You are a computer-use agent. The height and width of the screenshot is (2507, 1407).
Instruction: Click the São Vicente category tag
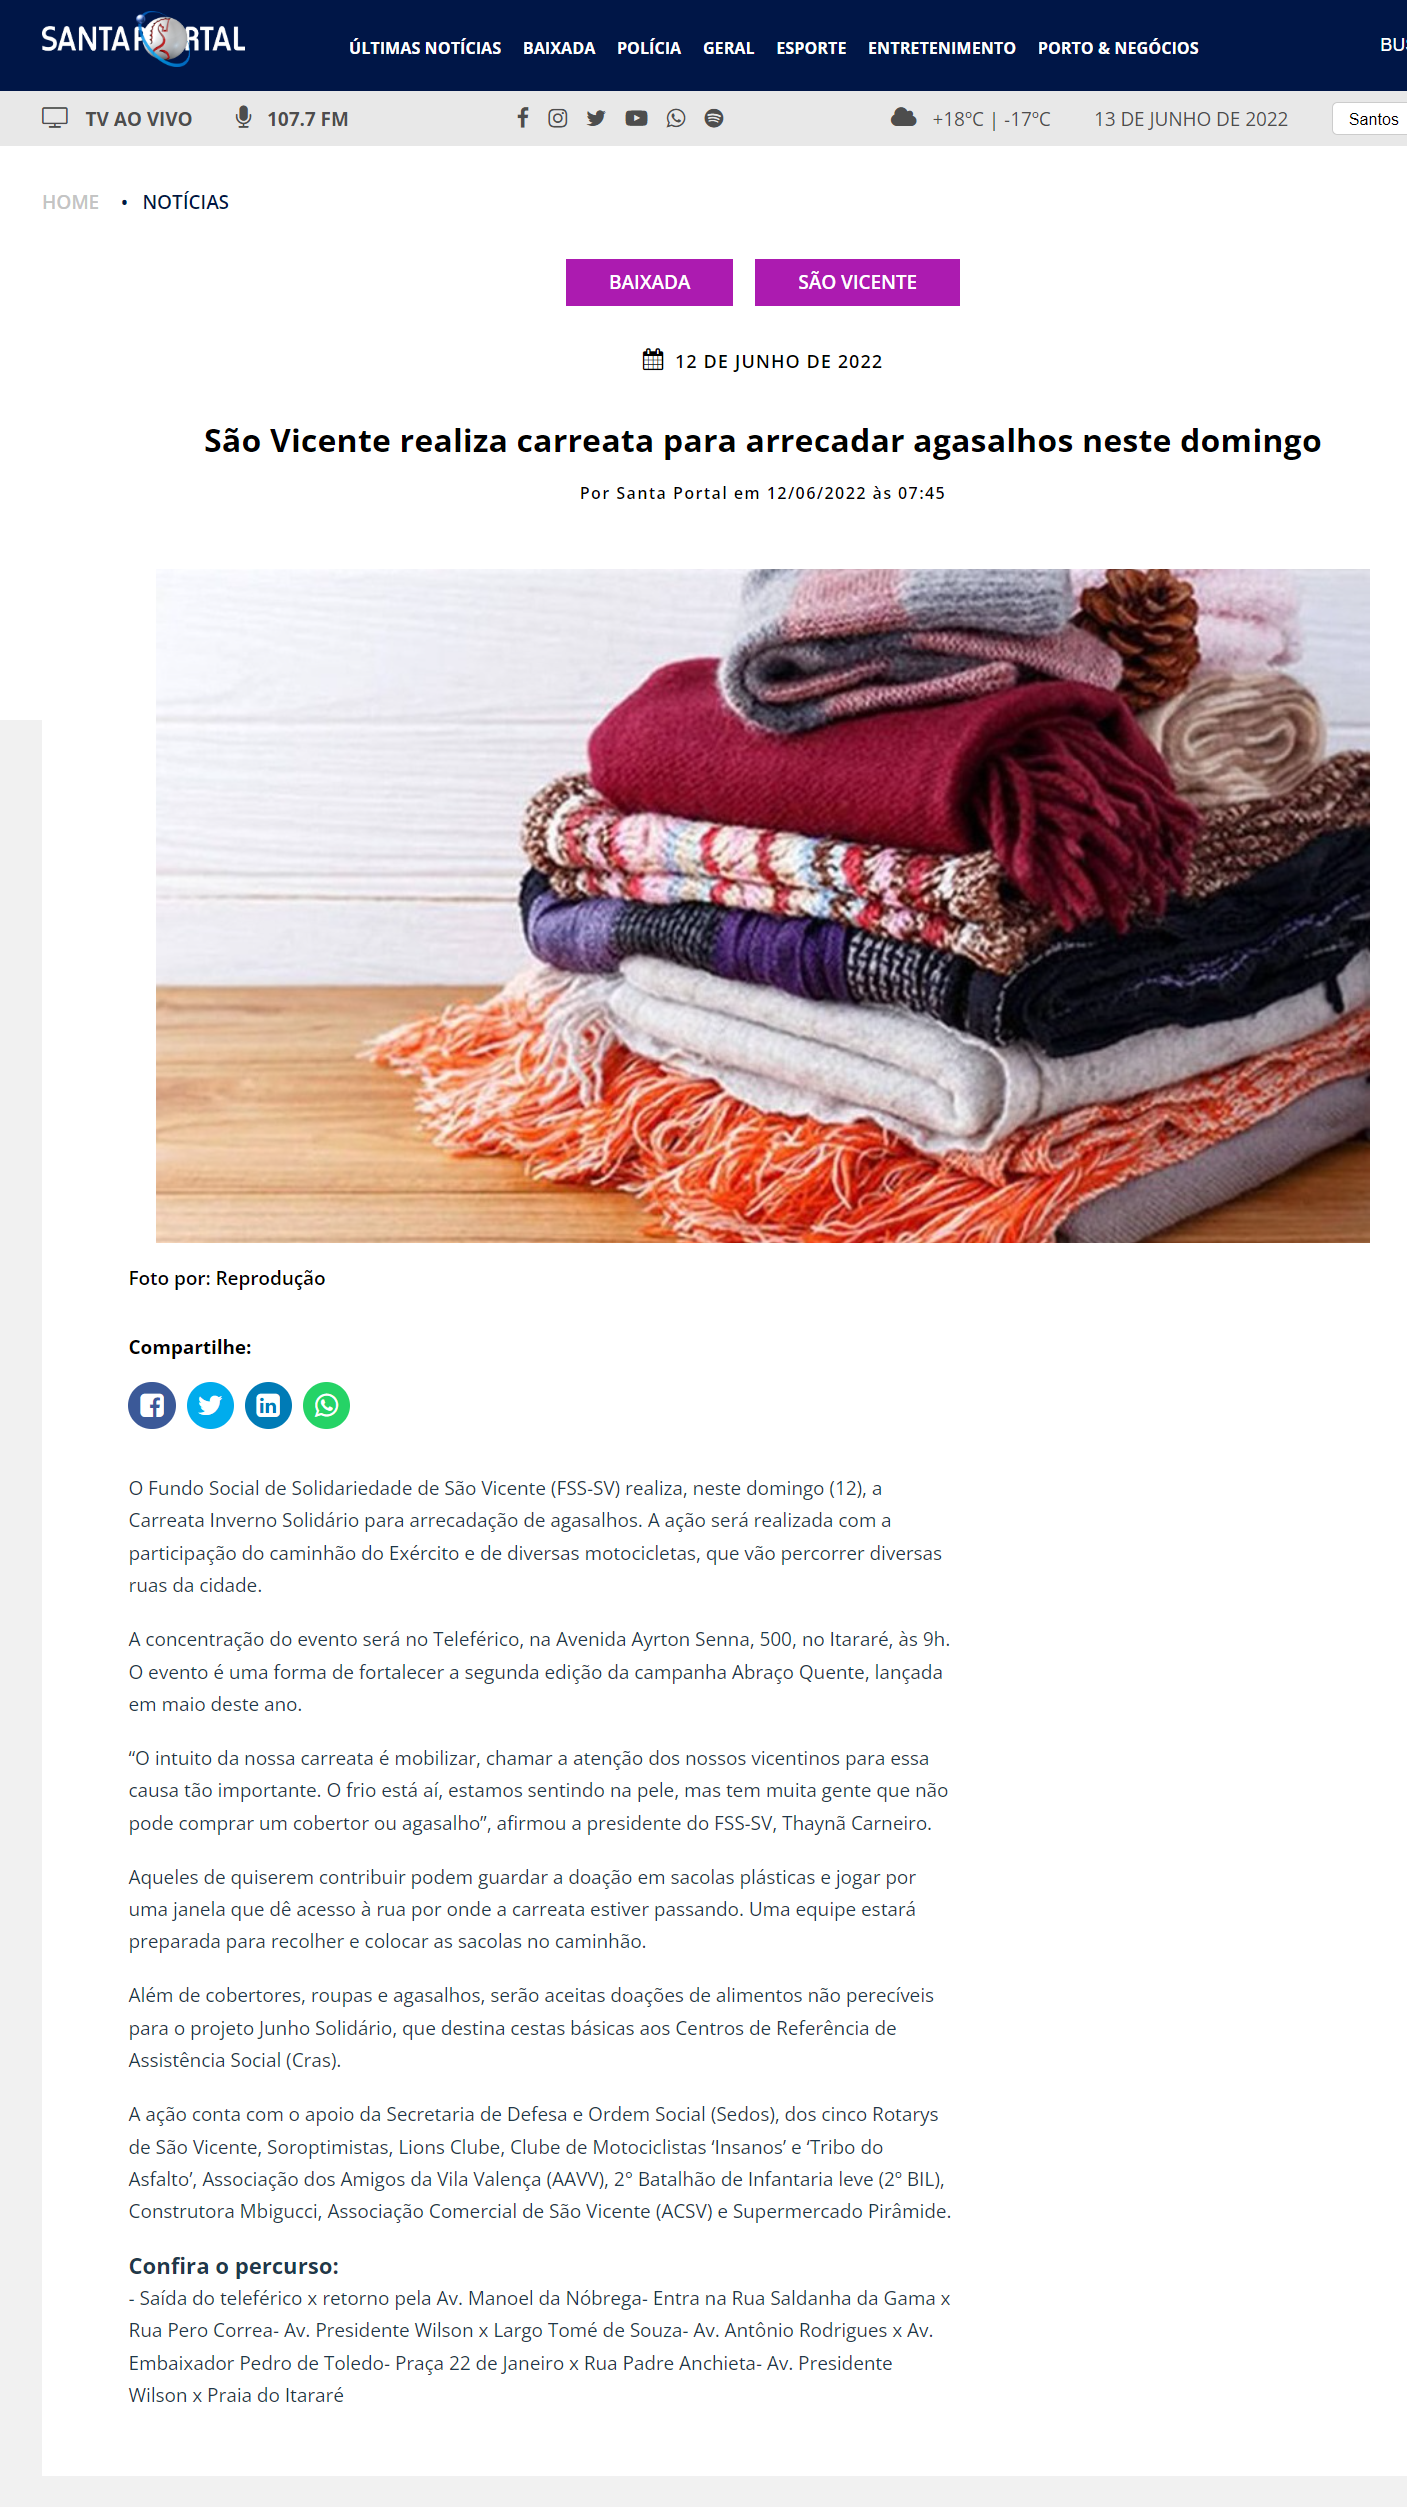click(x=857, y=282)
